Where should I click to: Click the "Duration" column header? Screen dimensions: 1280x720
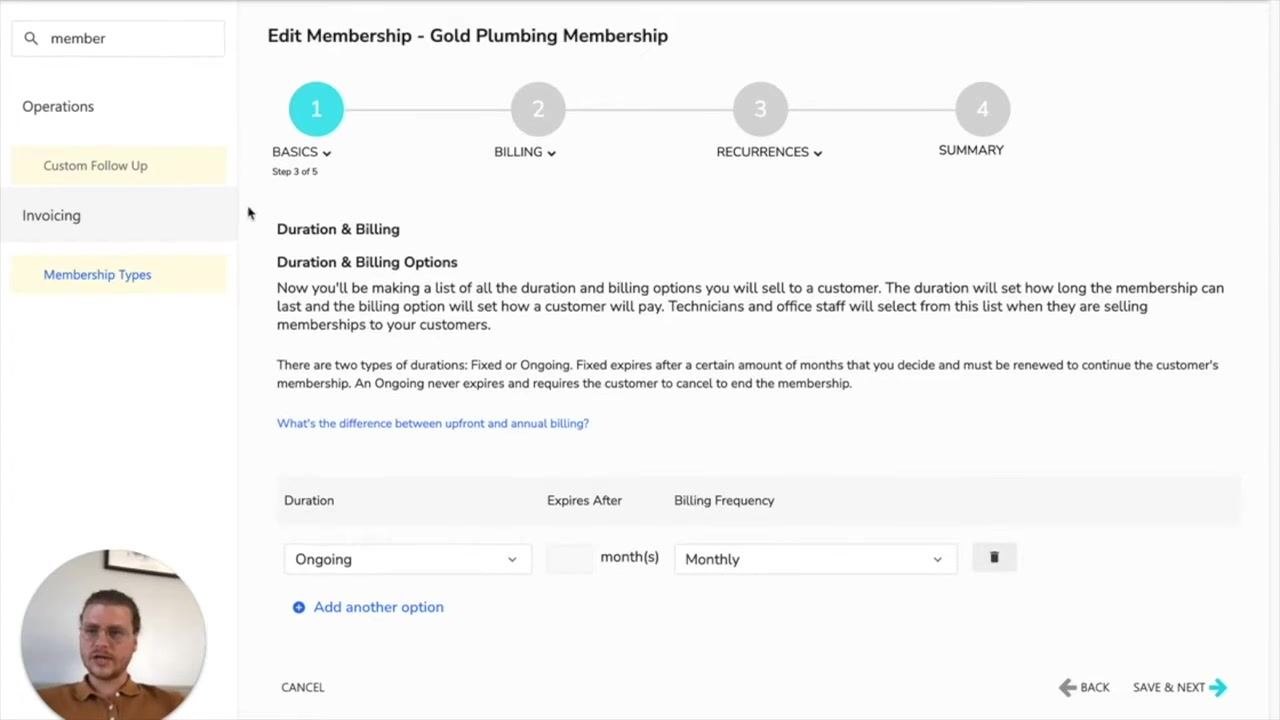click(309, 500)
